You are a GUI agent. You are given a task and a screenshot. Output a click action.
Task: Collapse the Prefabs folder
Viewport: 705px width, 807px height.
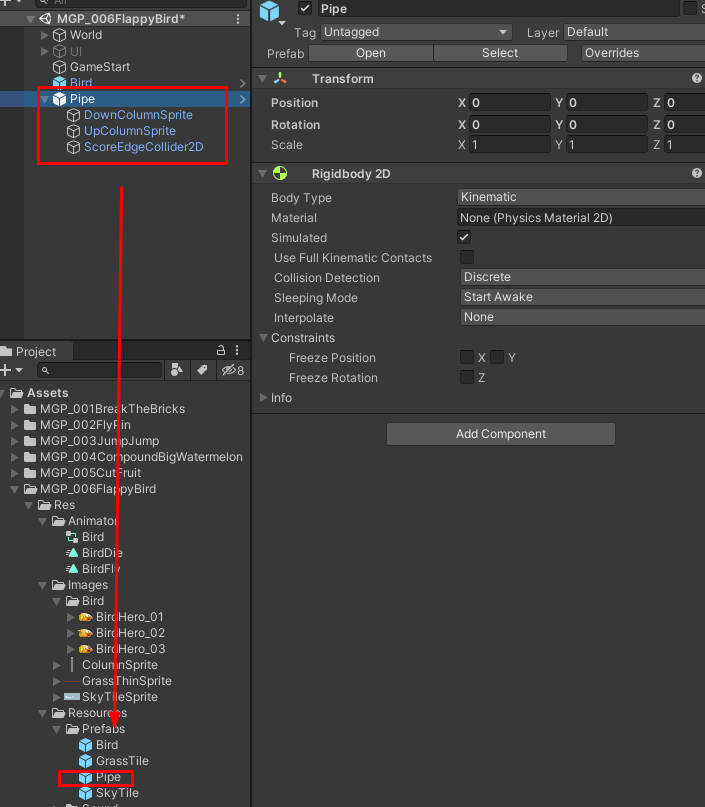point(57,729)
